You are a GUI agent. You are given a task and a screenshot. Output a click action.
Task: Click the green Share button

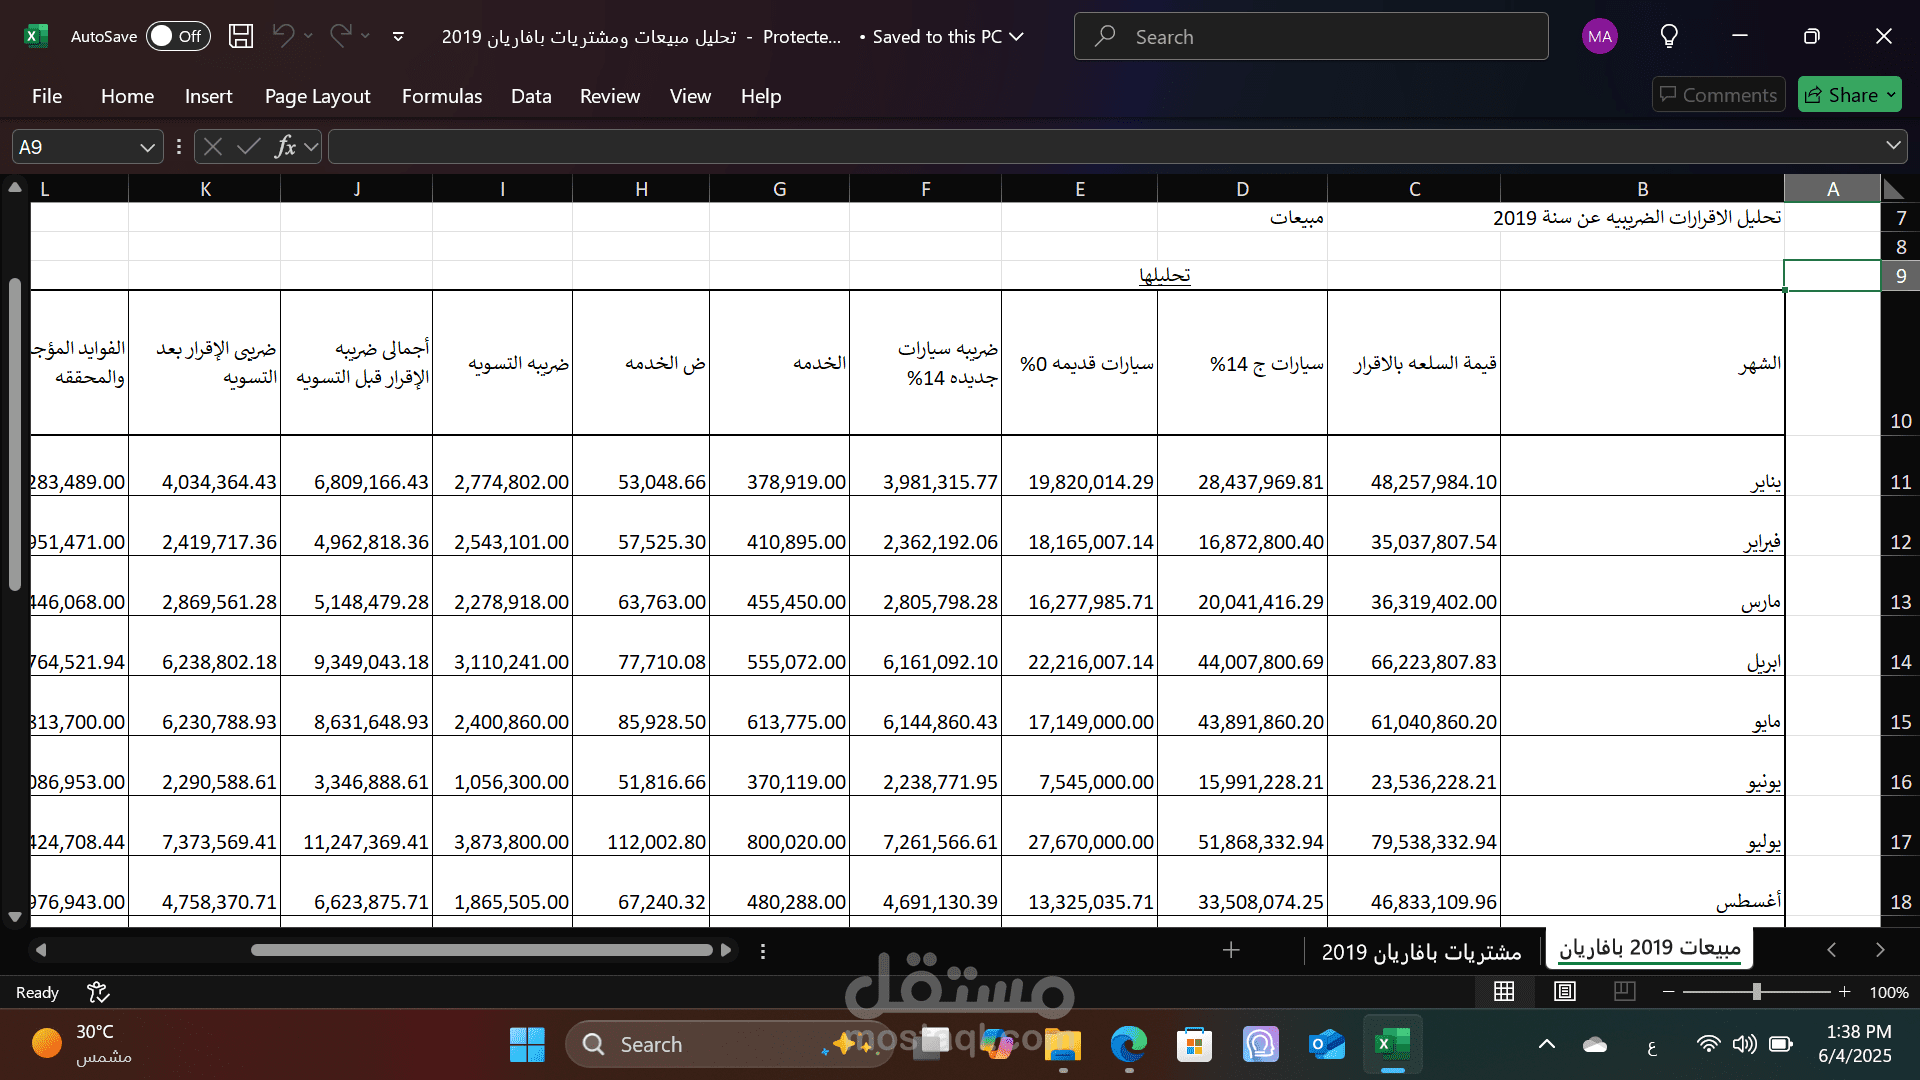tap(1849, 95)
